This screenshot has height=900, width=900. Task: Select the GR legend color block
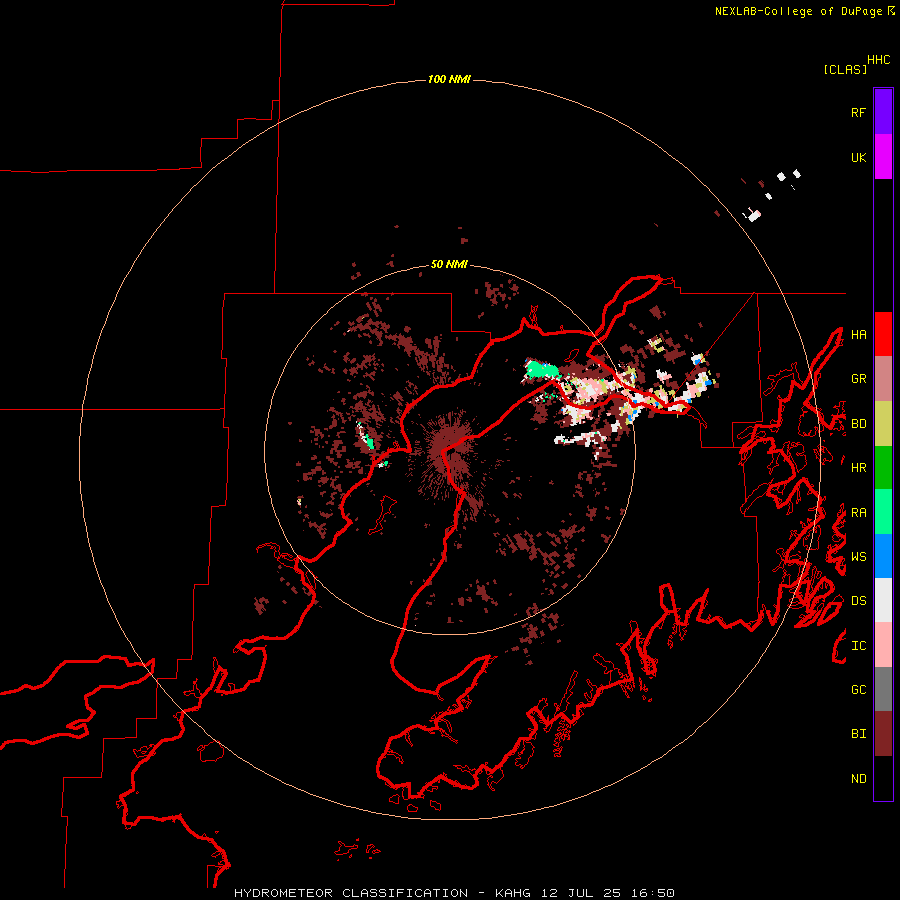pyautogui.click(x=883, y=379)
